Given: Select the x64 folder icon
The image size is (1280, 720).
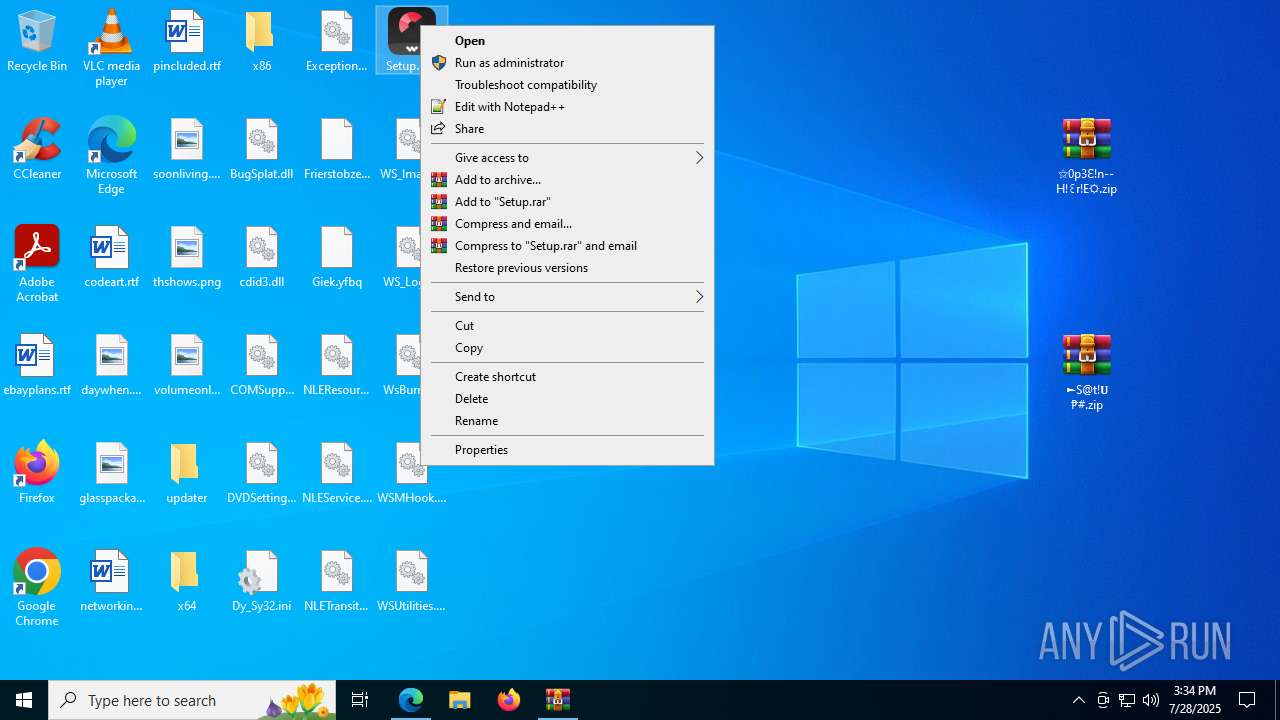Looking at the screenshot, I should coord(187,581).
